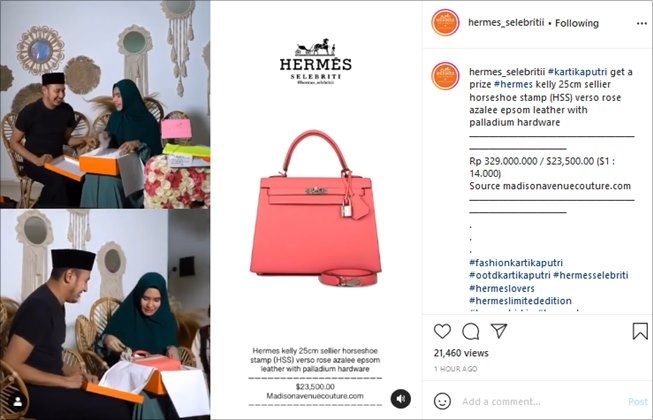Open the three-dot more options menu

pyautogui.click(x=642, y=23)
